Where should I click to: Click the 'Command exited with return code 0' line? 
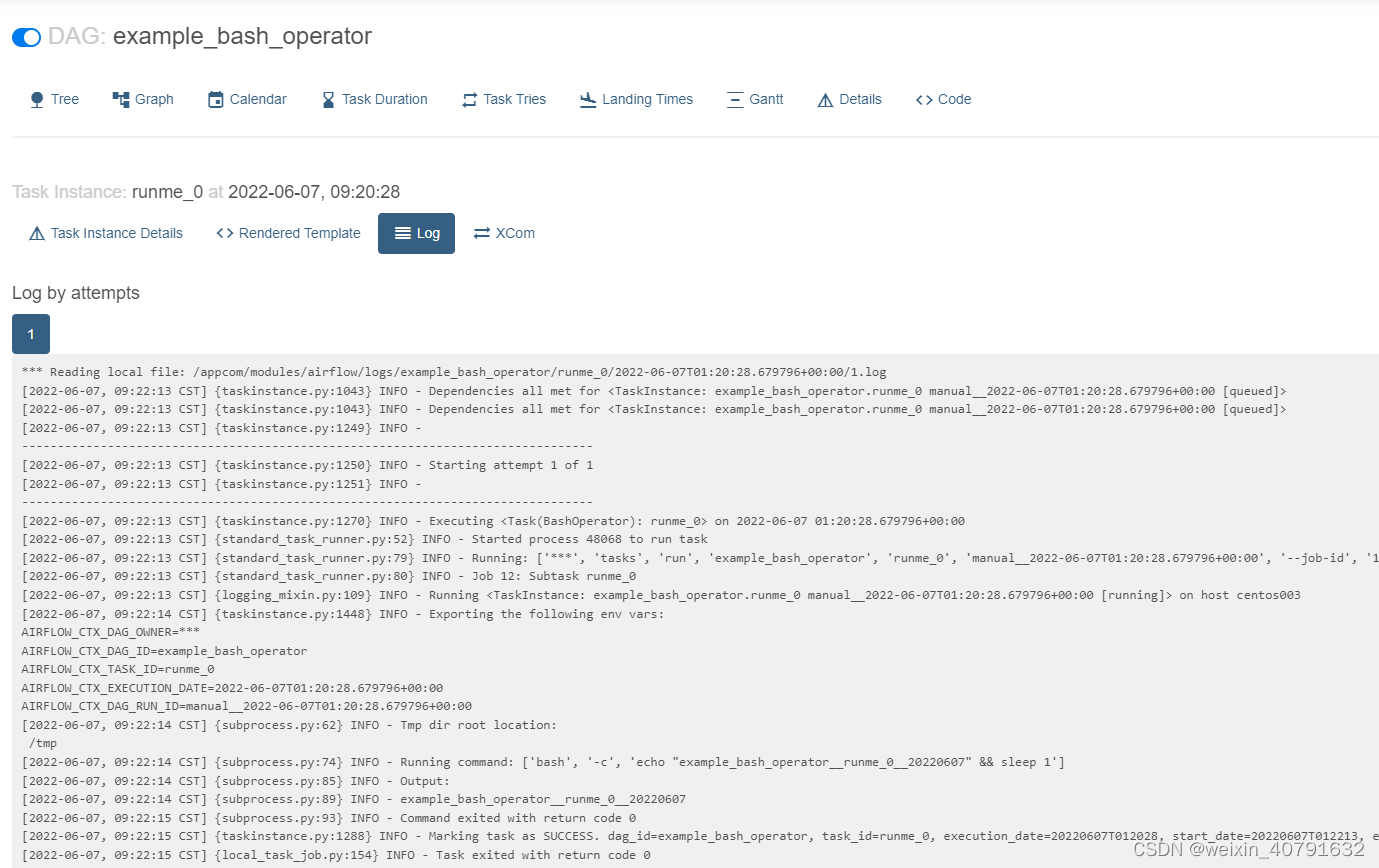(328, 818)
